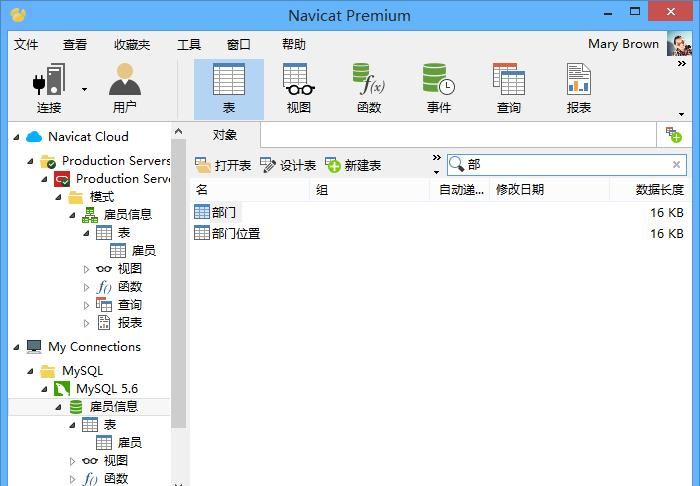The height and width of the screenshot is (486, 700).
Task: Select the 事件 event toolbar button
Action: tap(439, 89)
